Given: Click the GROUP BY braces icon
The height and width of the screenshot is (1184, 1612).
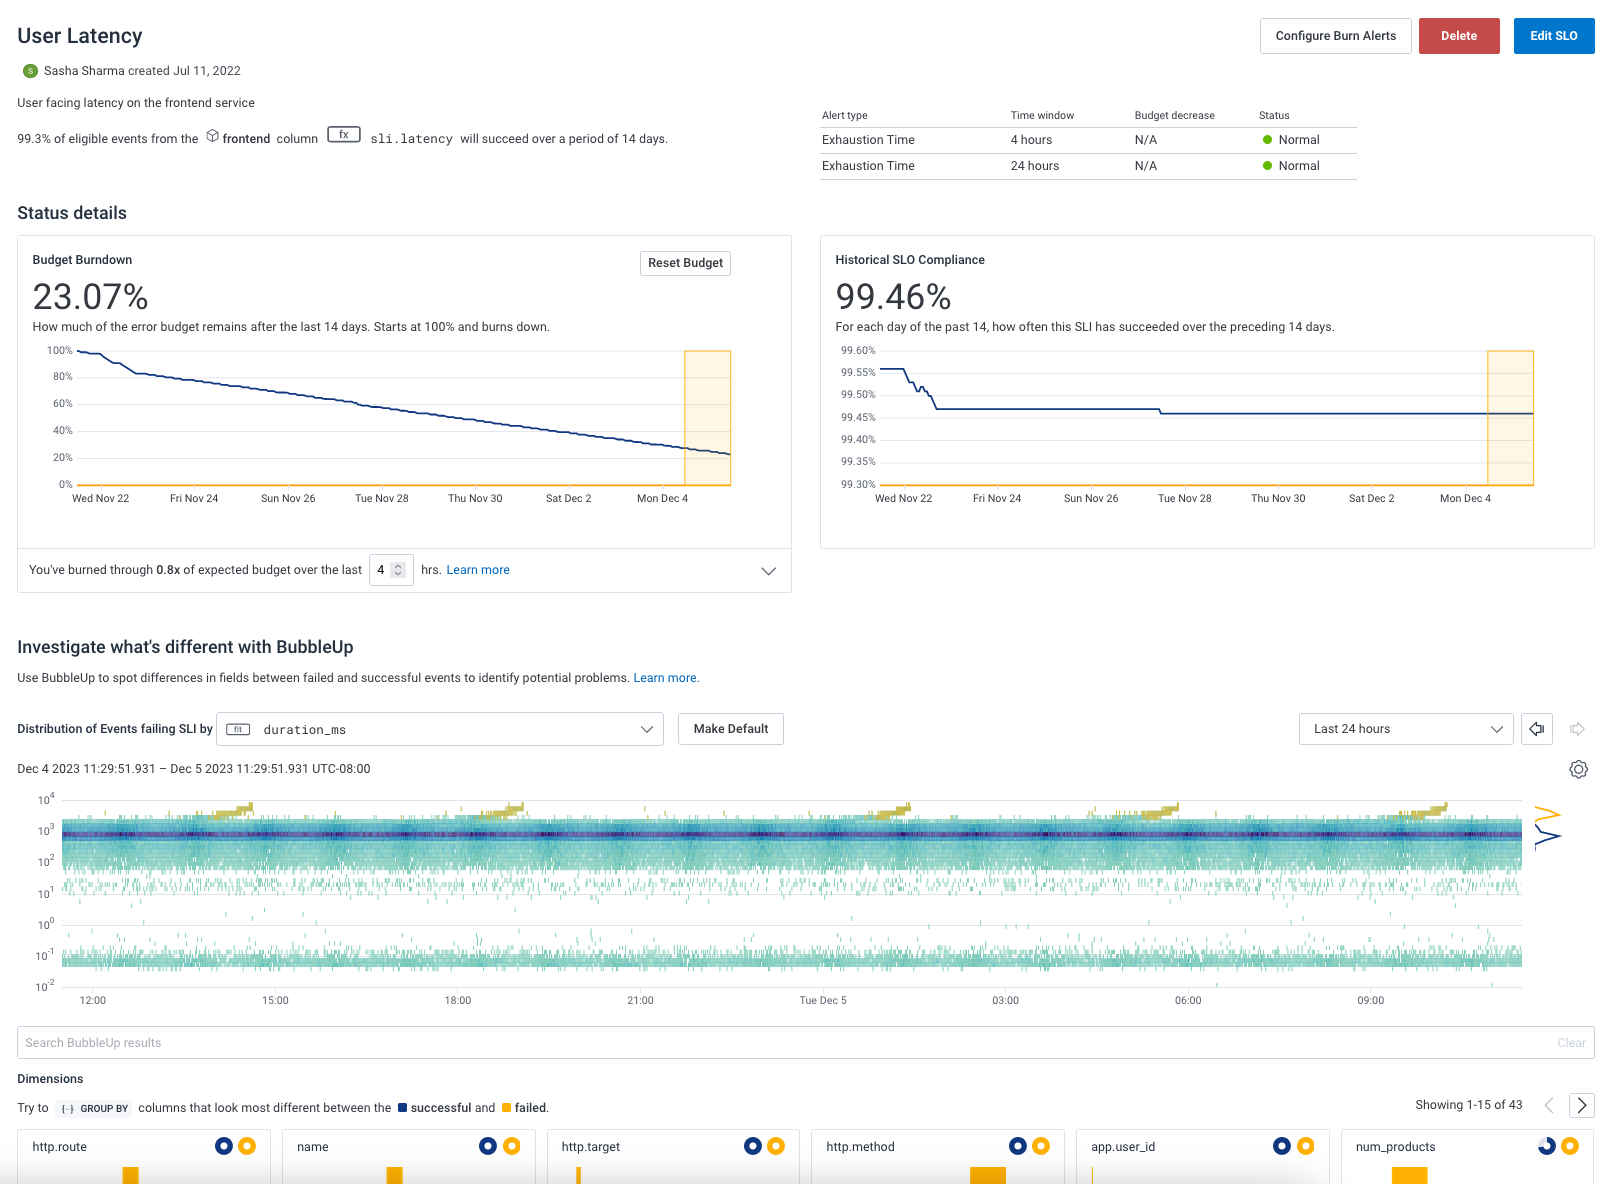Looking at the screenshot, I should (68, 1108).
